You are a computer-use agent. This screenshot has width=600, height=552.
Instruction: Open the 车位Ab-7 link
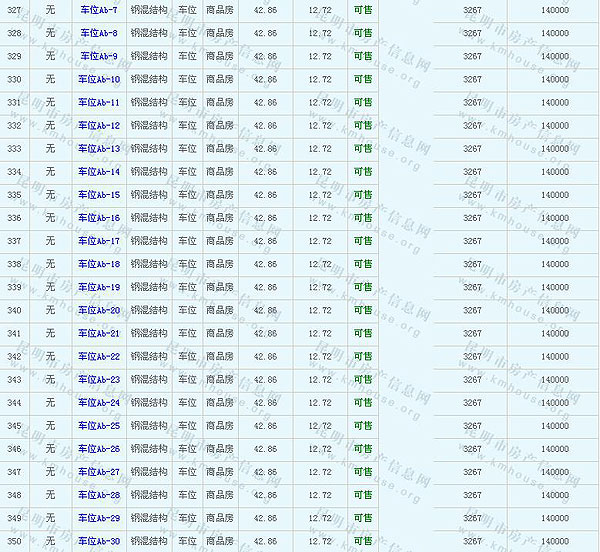coord(98,10)
